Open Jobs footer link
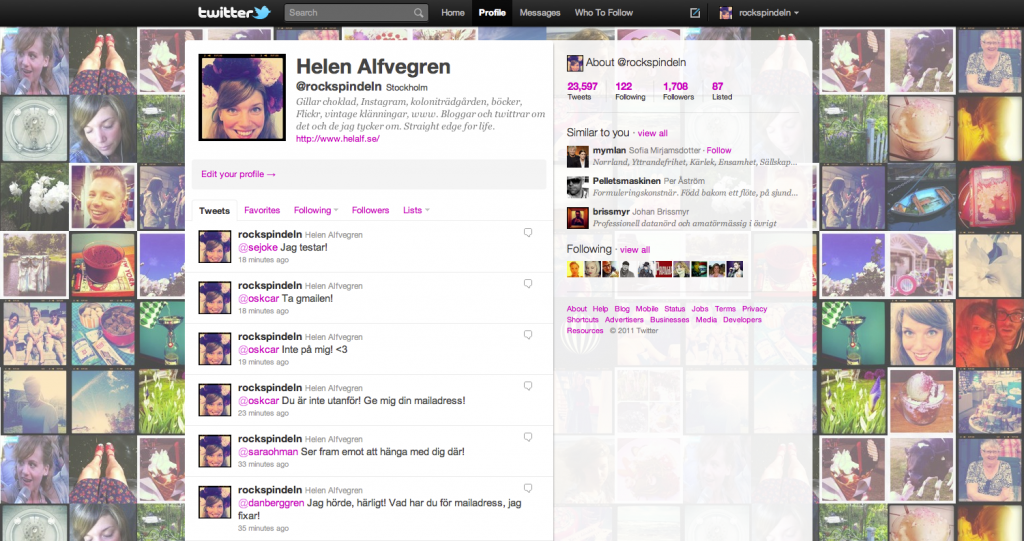1024x541 pixels. tap(699, 308)
